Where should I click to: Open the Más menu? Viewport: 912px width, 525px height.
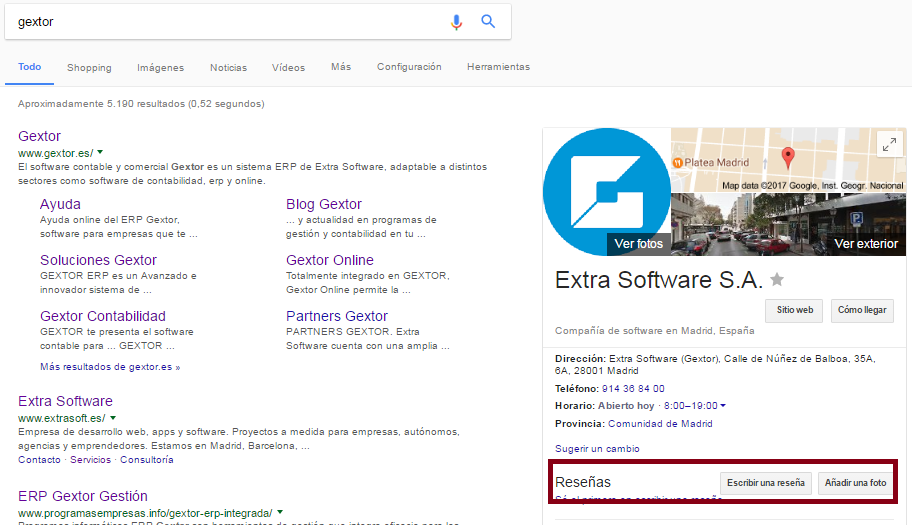tap(341, 67)
